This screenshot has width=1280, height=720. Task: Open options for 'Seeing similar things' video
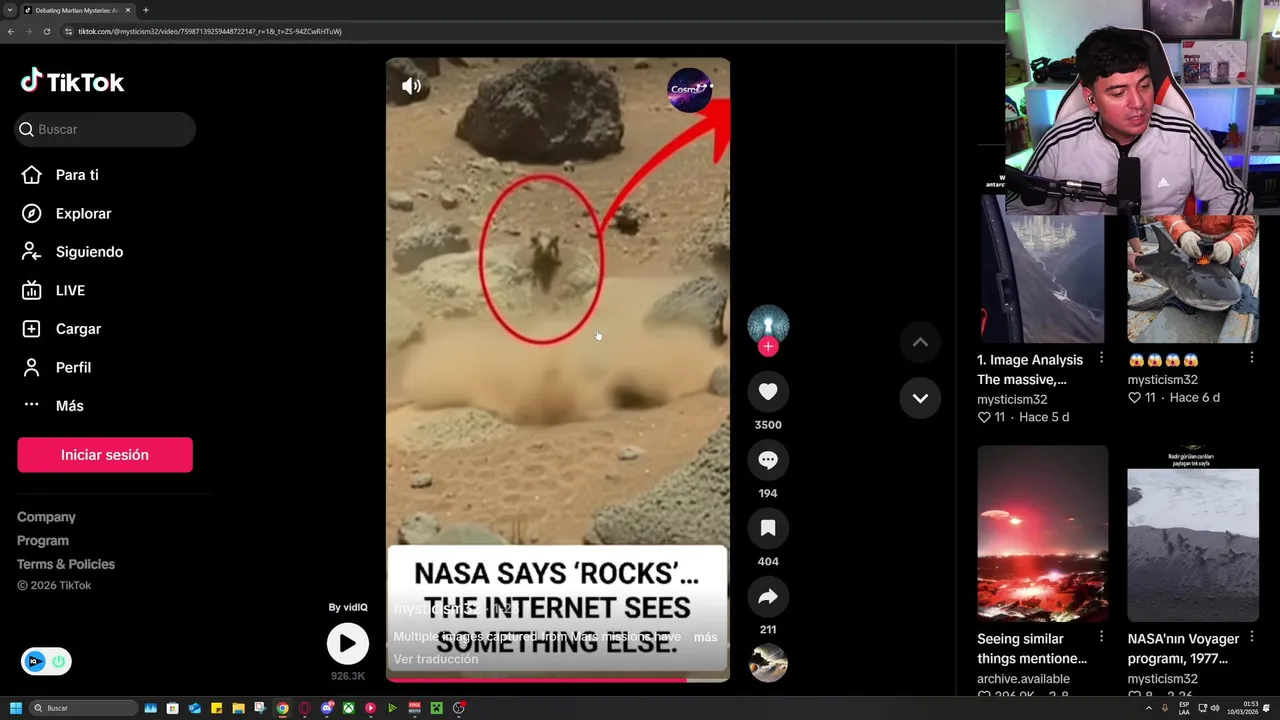1101,637
